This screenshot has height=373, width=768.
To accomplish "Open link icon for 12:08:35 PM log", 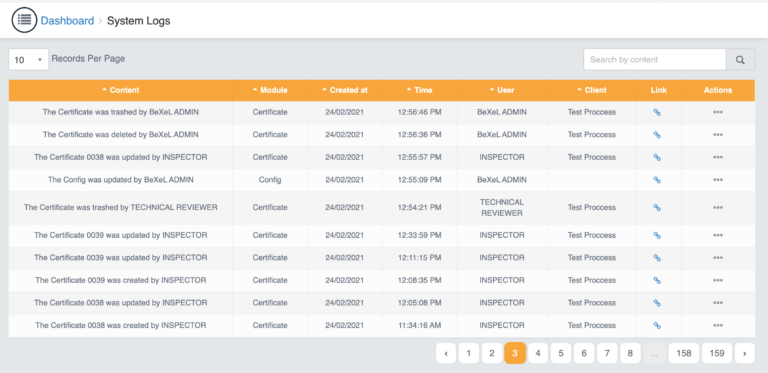I will [x=657, y=280].
